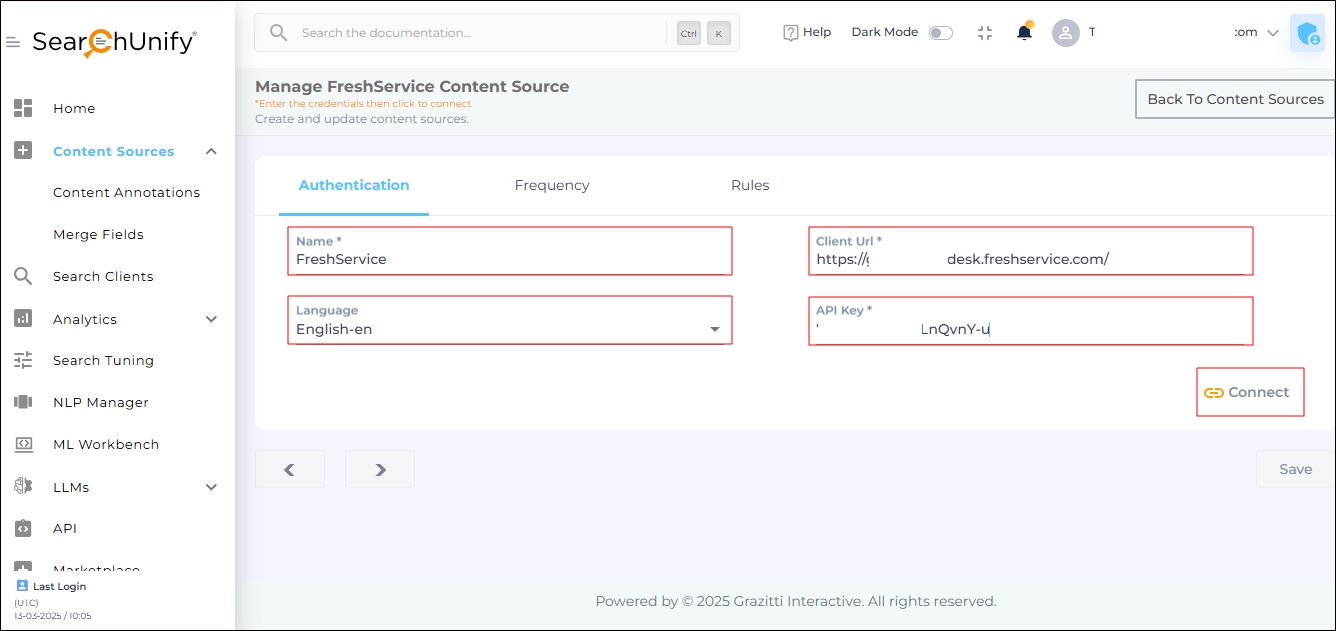Image resolution: width=1336 pixels, height=631 pixels.
Task: Click the hamburger menu icon beside logo
Action: pos(13,42)
